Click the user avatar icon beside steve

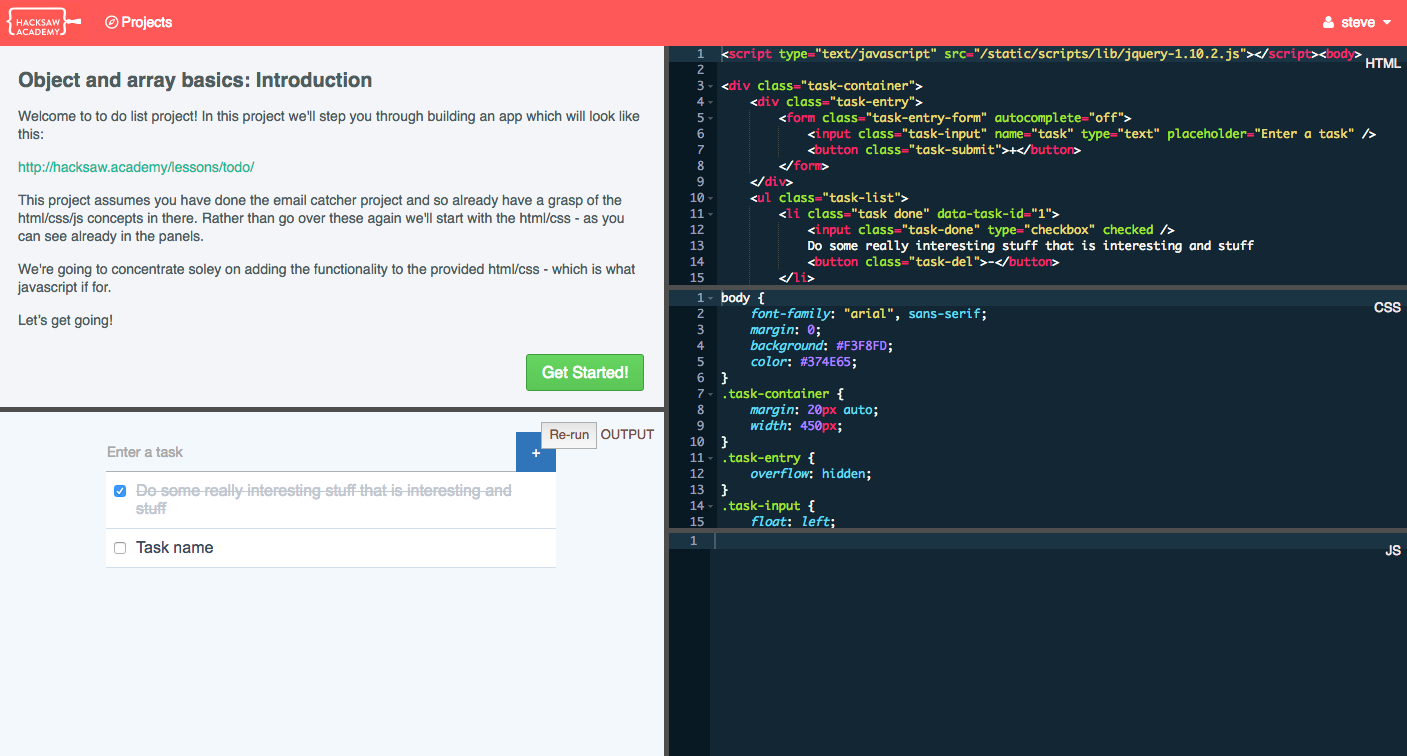[x=1329, y=22]
